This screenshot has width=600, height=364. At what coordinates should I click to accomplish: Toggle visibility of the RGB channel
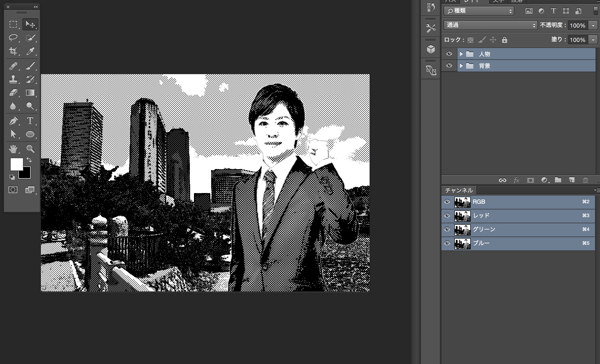[447, 202]
